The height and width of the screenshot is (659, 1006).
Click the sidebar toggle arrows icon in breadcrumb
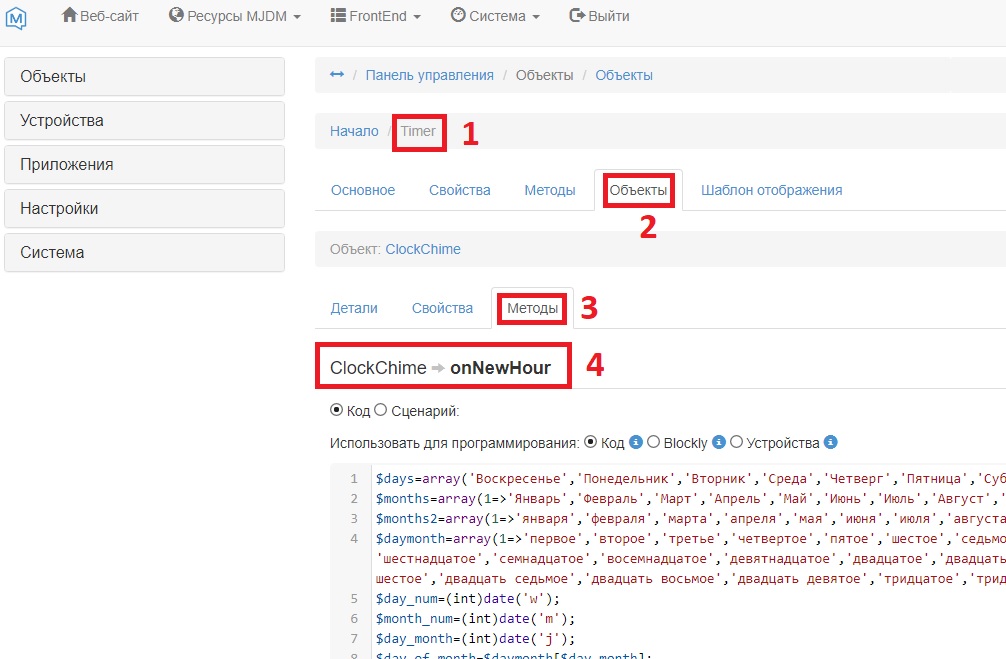[x=337, y=75]
